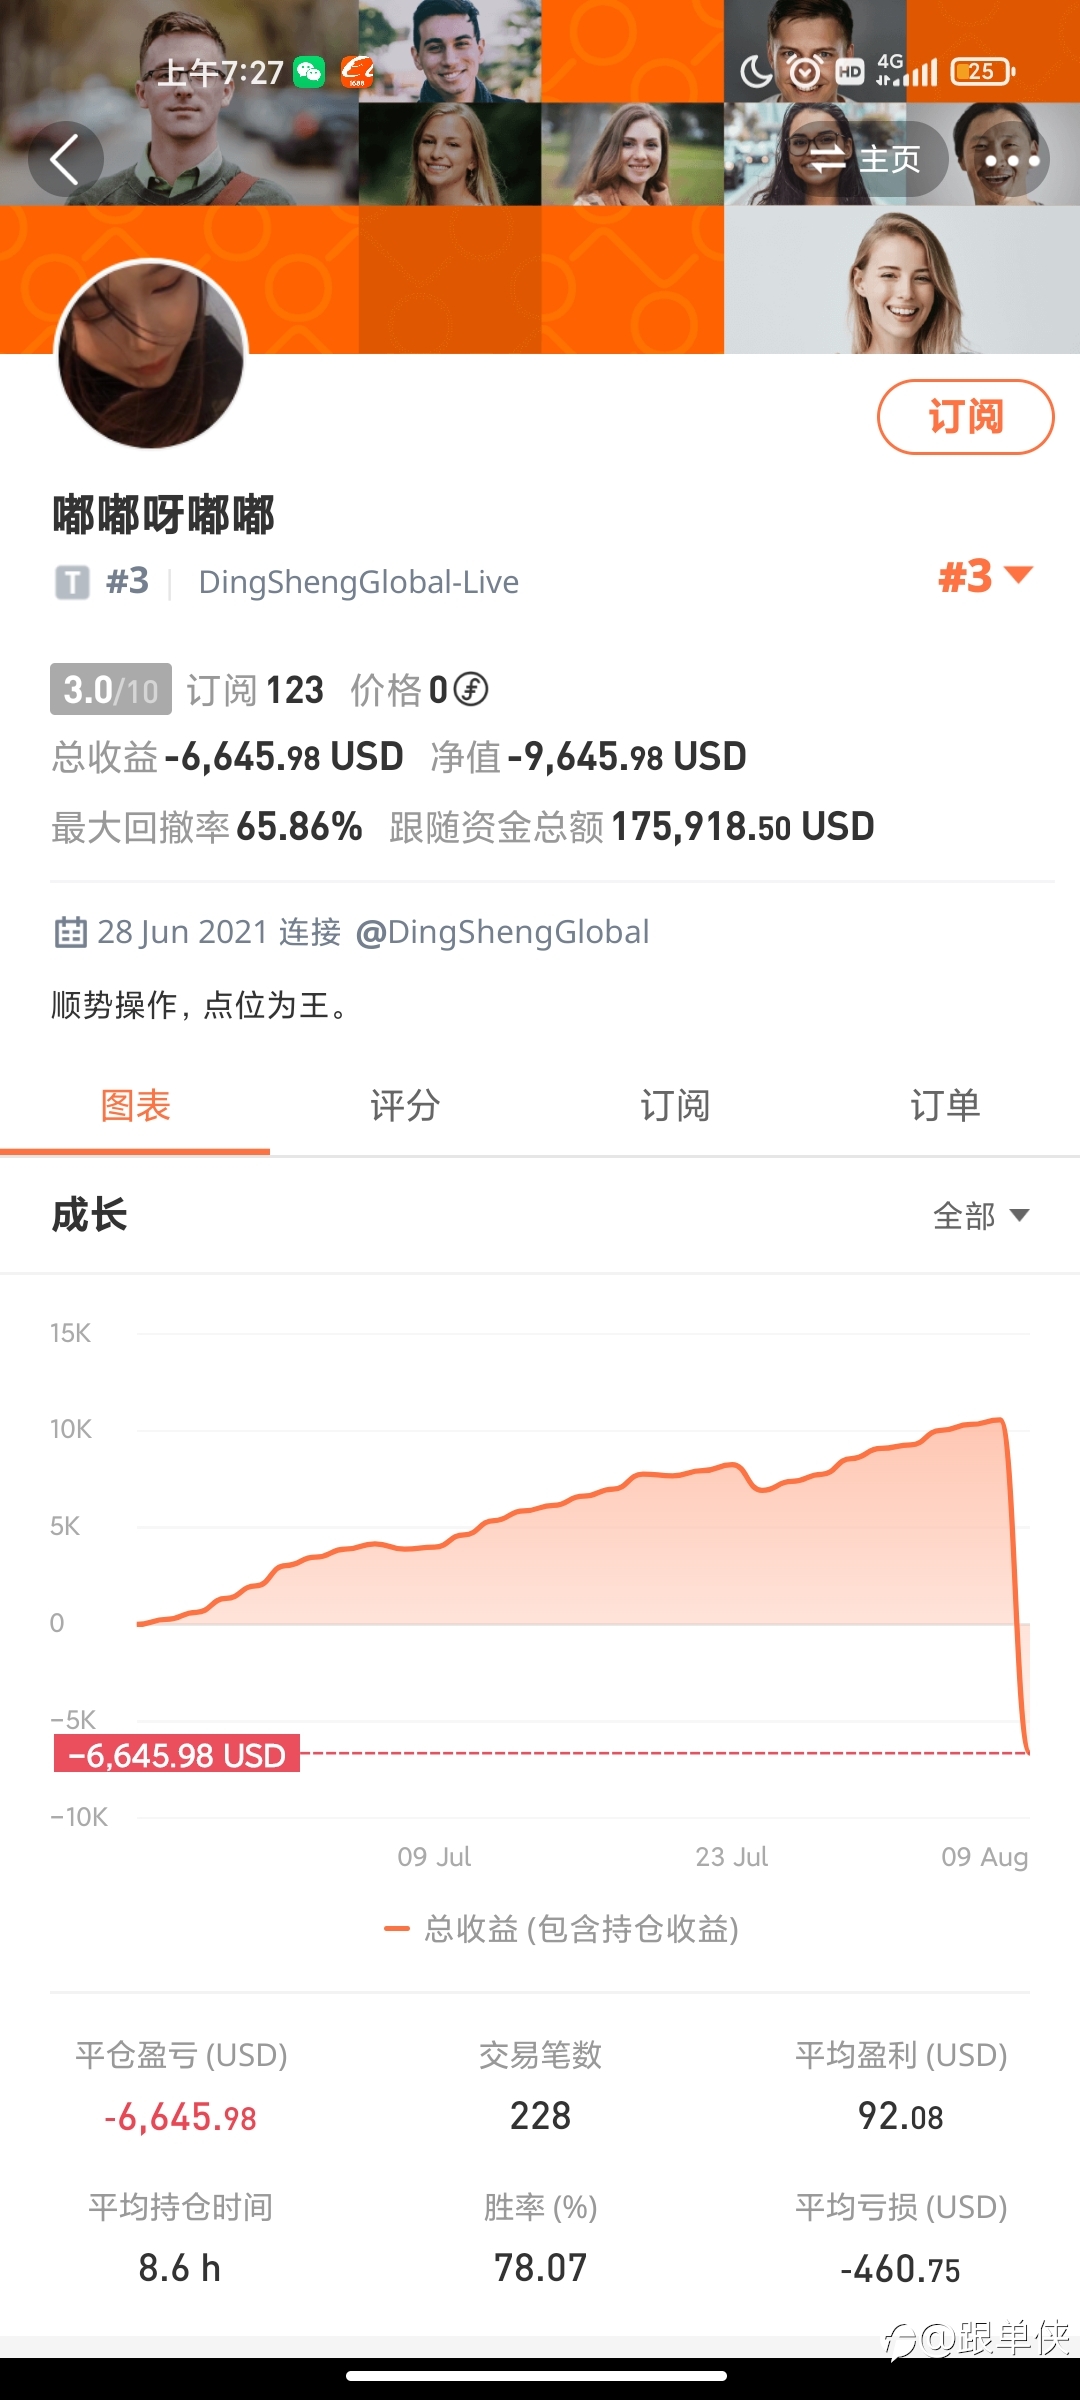Tap the T account type badge
Screen dimensions: 1080x2400
coord(72,582)
